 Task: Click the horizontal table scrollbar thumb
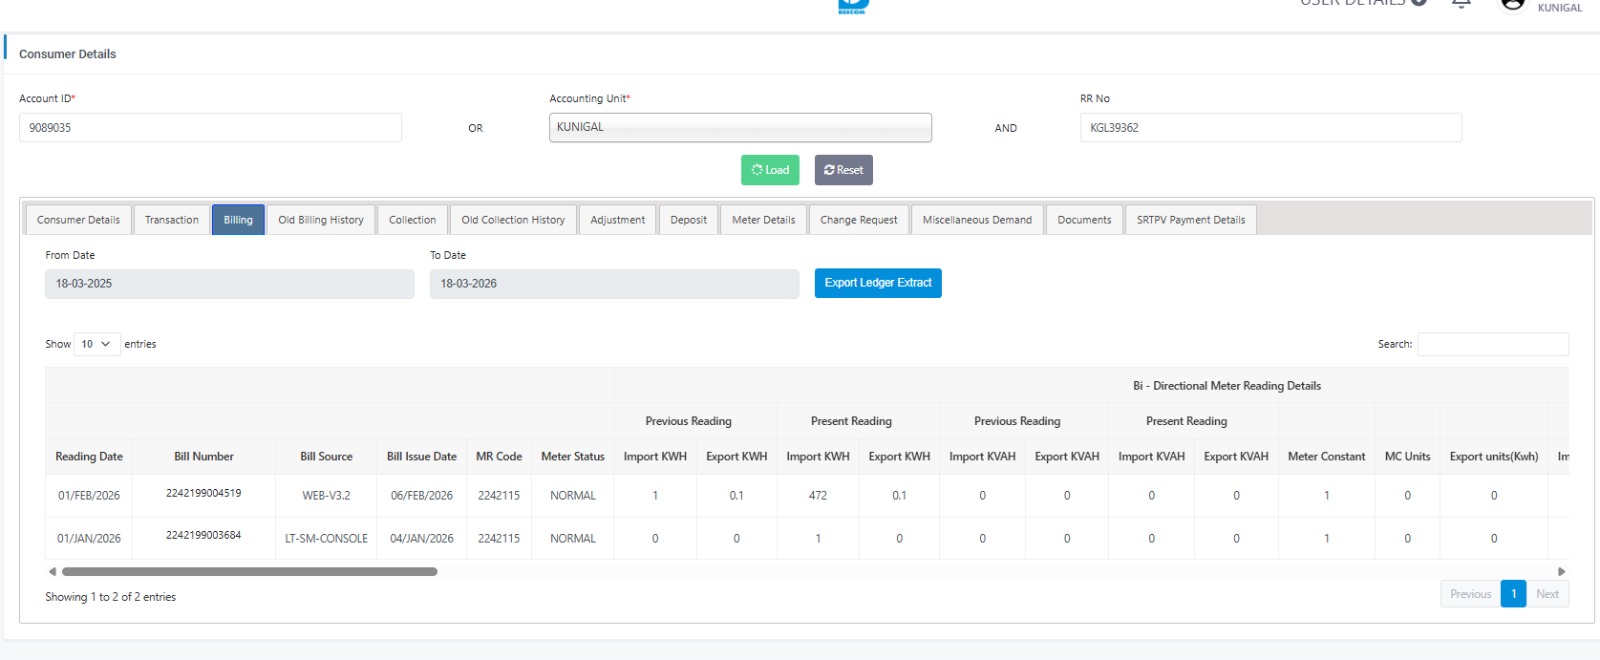[250, 572]
